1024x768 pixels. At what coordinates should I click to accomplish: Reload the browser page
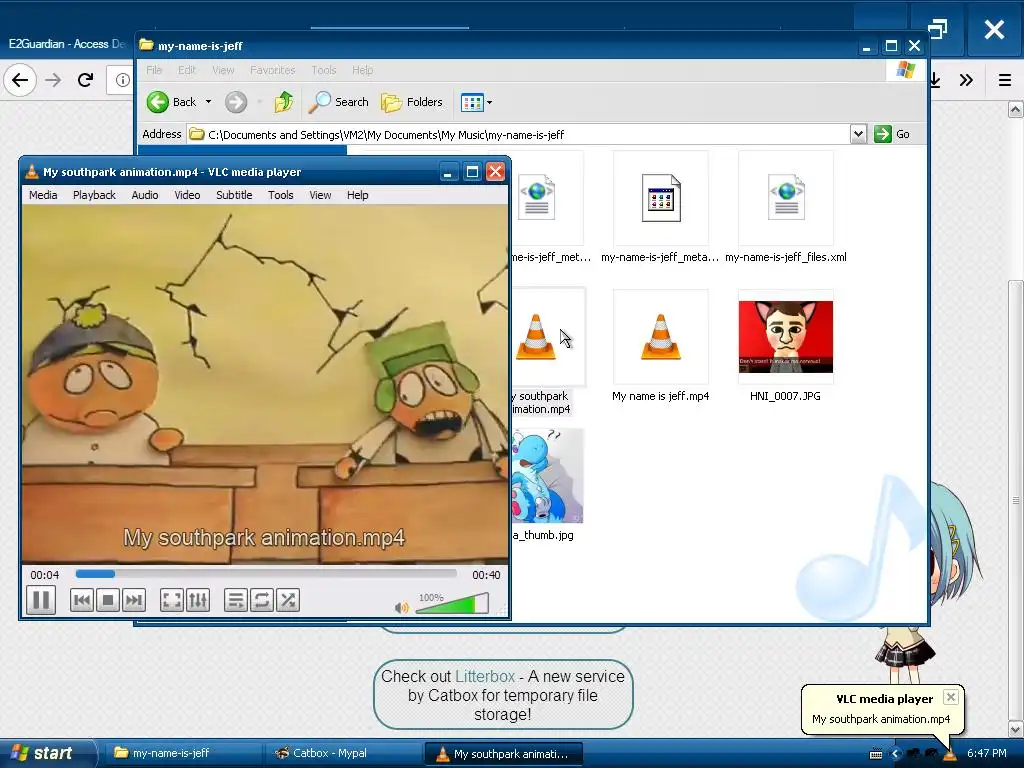[x=86, y=80]
